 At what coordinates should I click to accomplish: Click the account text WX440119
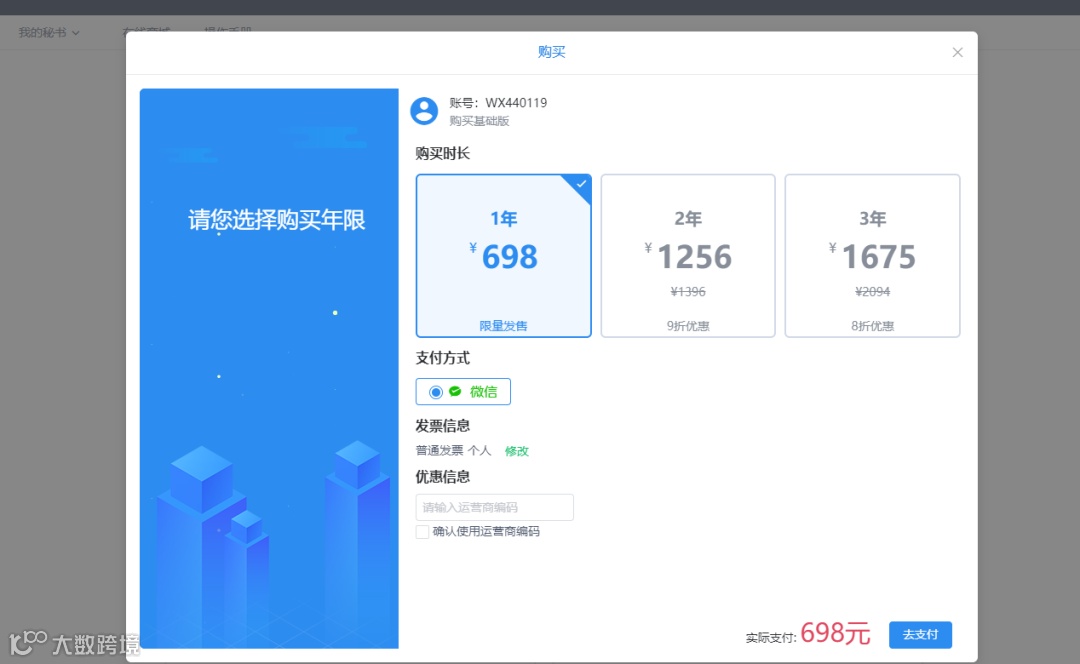click(516, 103)
